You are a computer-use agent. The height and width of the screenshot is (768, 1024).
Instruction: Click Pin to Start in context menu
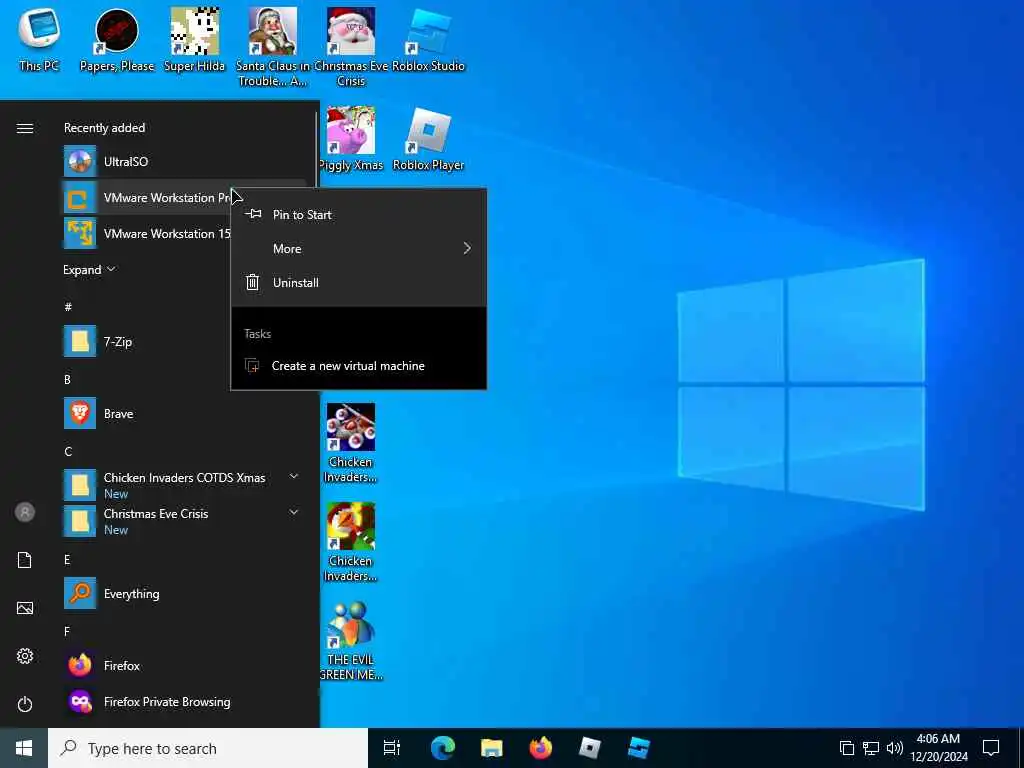tap(359, 214)
